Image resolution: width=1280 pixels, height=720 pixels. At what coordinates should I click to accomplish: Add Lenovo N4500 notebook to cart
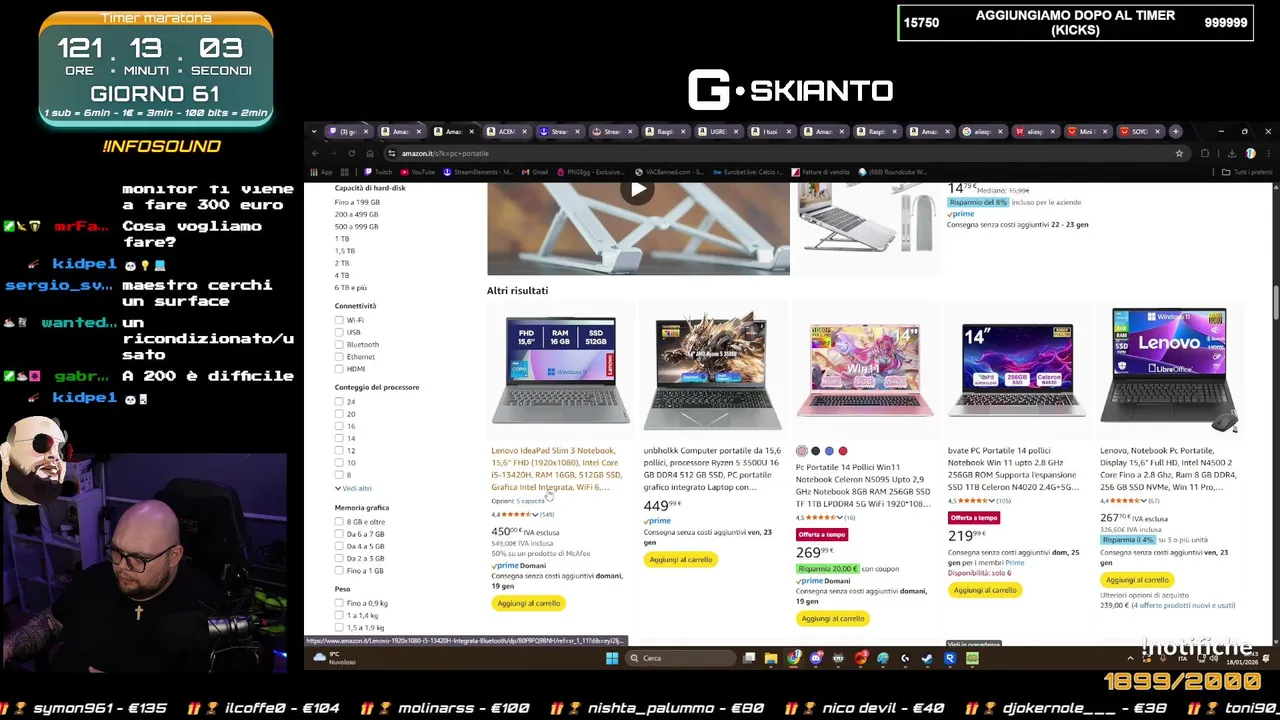coord(1137,580)
